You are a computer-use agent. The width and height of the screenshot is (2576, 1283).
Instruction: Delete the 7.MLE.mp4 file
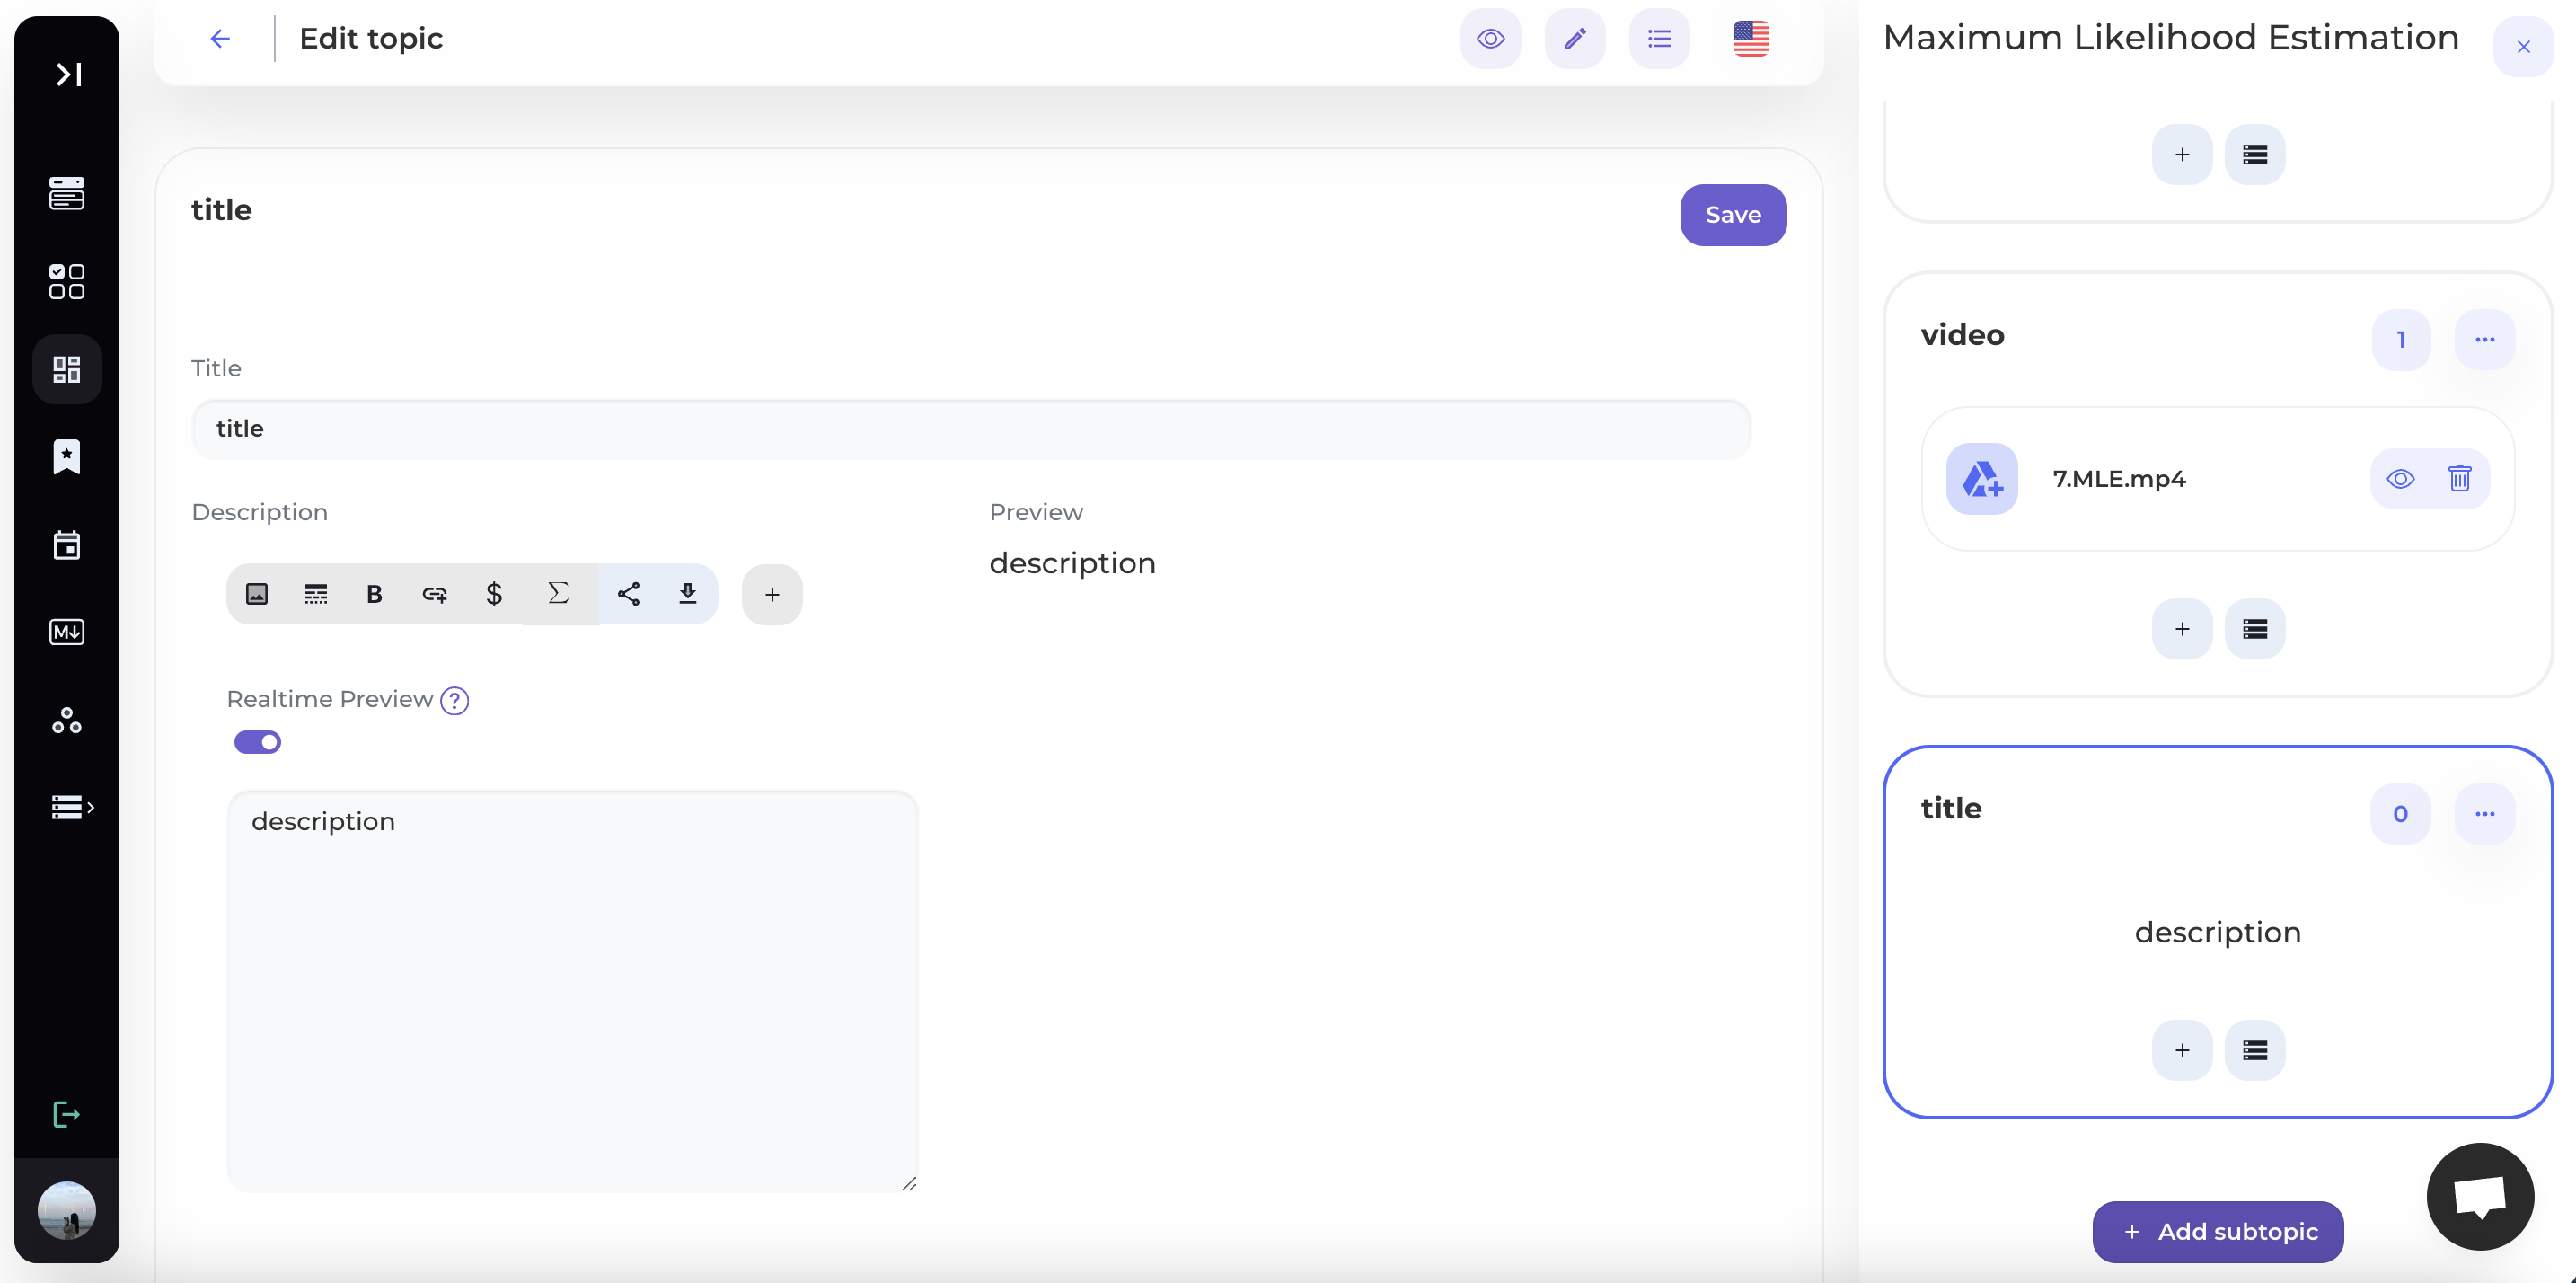point(2460,479)
